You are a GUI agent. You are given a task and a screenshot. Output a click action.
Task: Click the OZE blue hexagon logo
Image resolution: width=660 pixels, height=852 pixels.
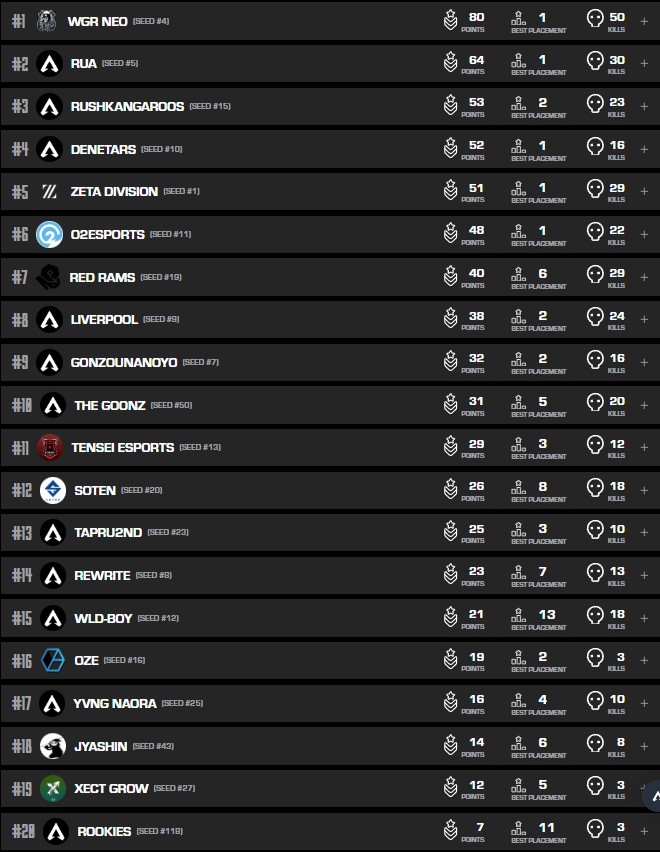click(x=53, y=660)
